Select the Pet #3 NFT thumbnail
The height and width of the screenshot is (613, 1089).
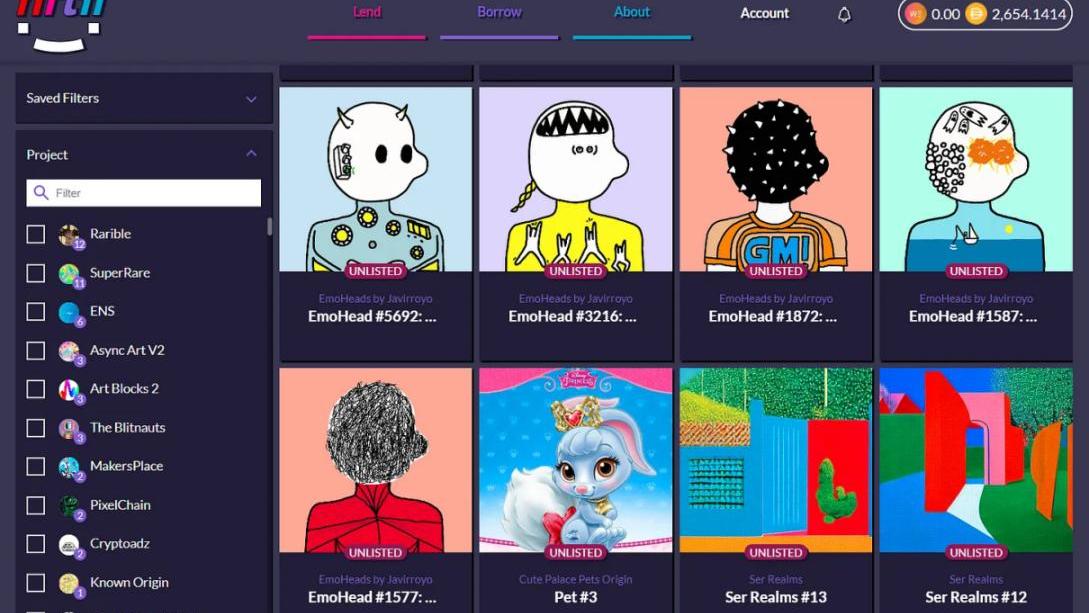576,460
